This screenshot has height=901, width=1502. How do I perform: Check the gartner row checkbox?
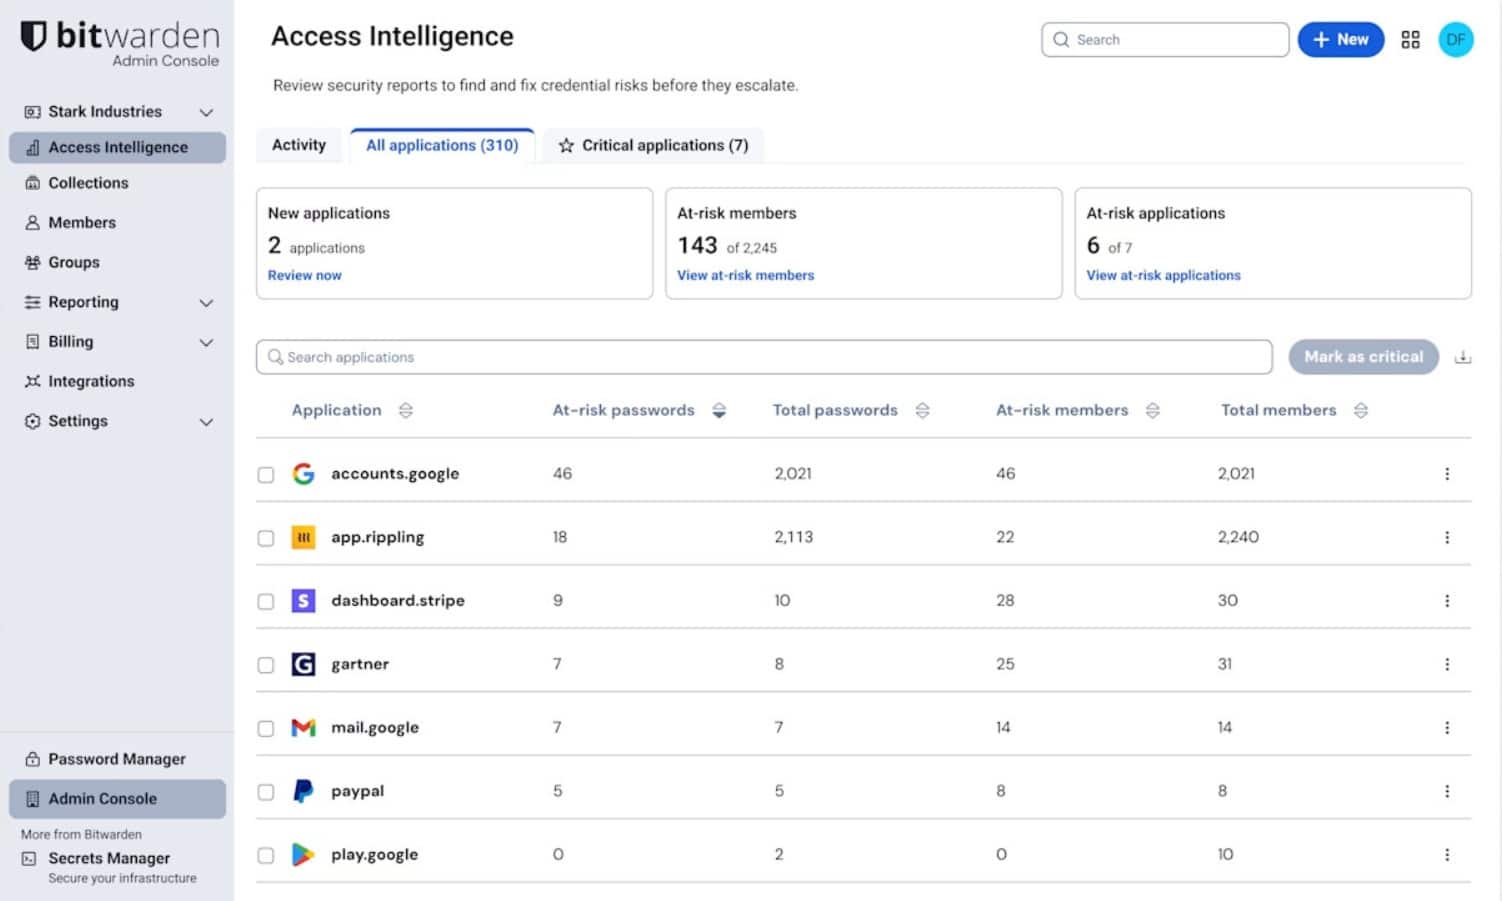click(x=266, y=665)
